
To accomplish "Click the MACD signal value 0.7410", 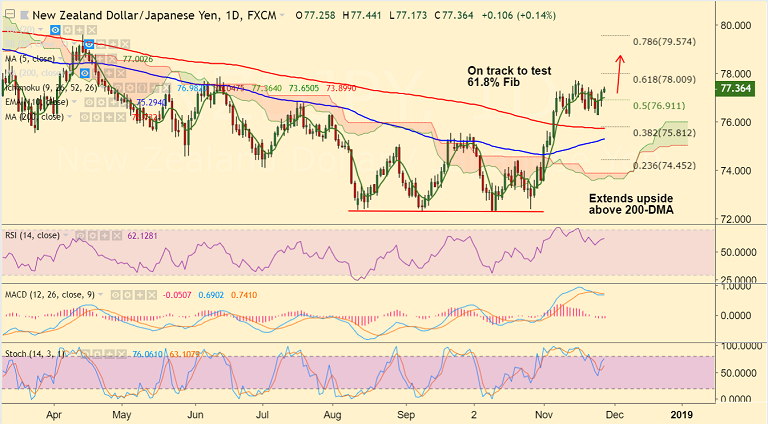I will click(244, 295).
